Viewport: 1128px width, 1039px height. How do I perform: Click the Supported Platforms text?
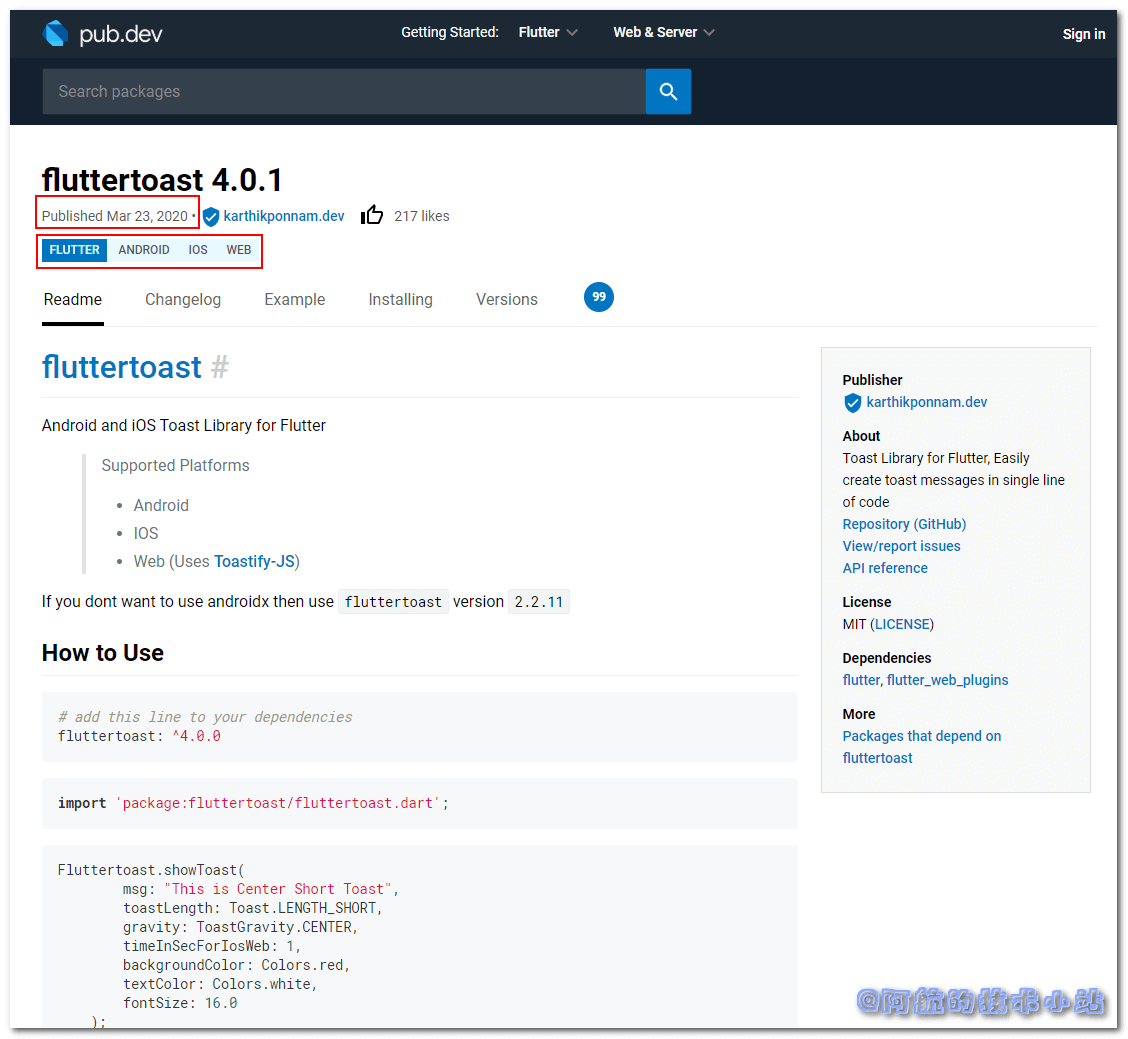[176, 466]
